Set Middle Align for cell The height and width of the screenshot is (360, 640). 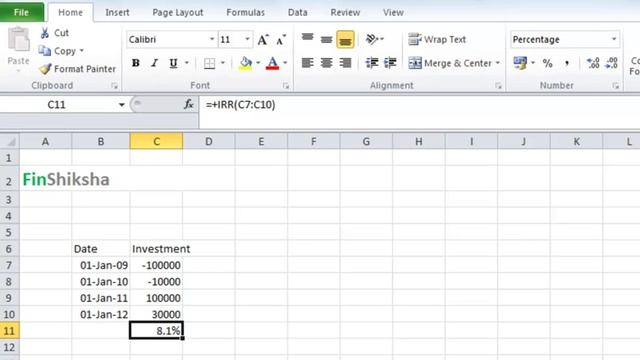(326, 39)
